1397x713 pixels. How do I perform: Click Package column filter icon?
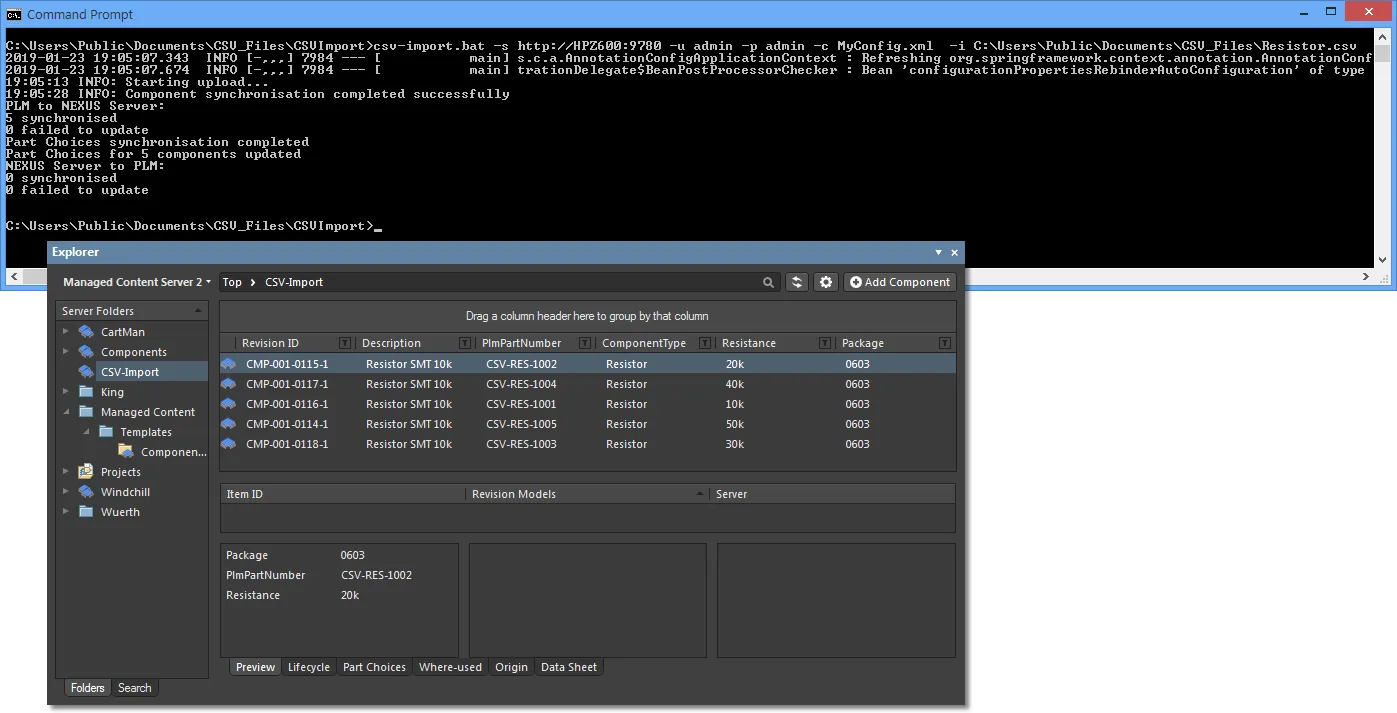pyautogui.click(x=945, y=343)
